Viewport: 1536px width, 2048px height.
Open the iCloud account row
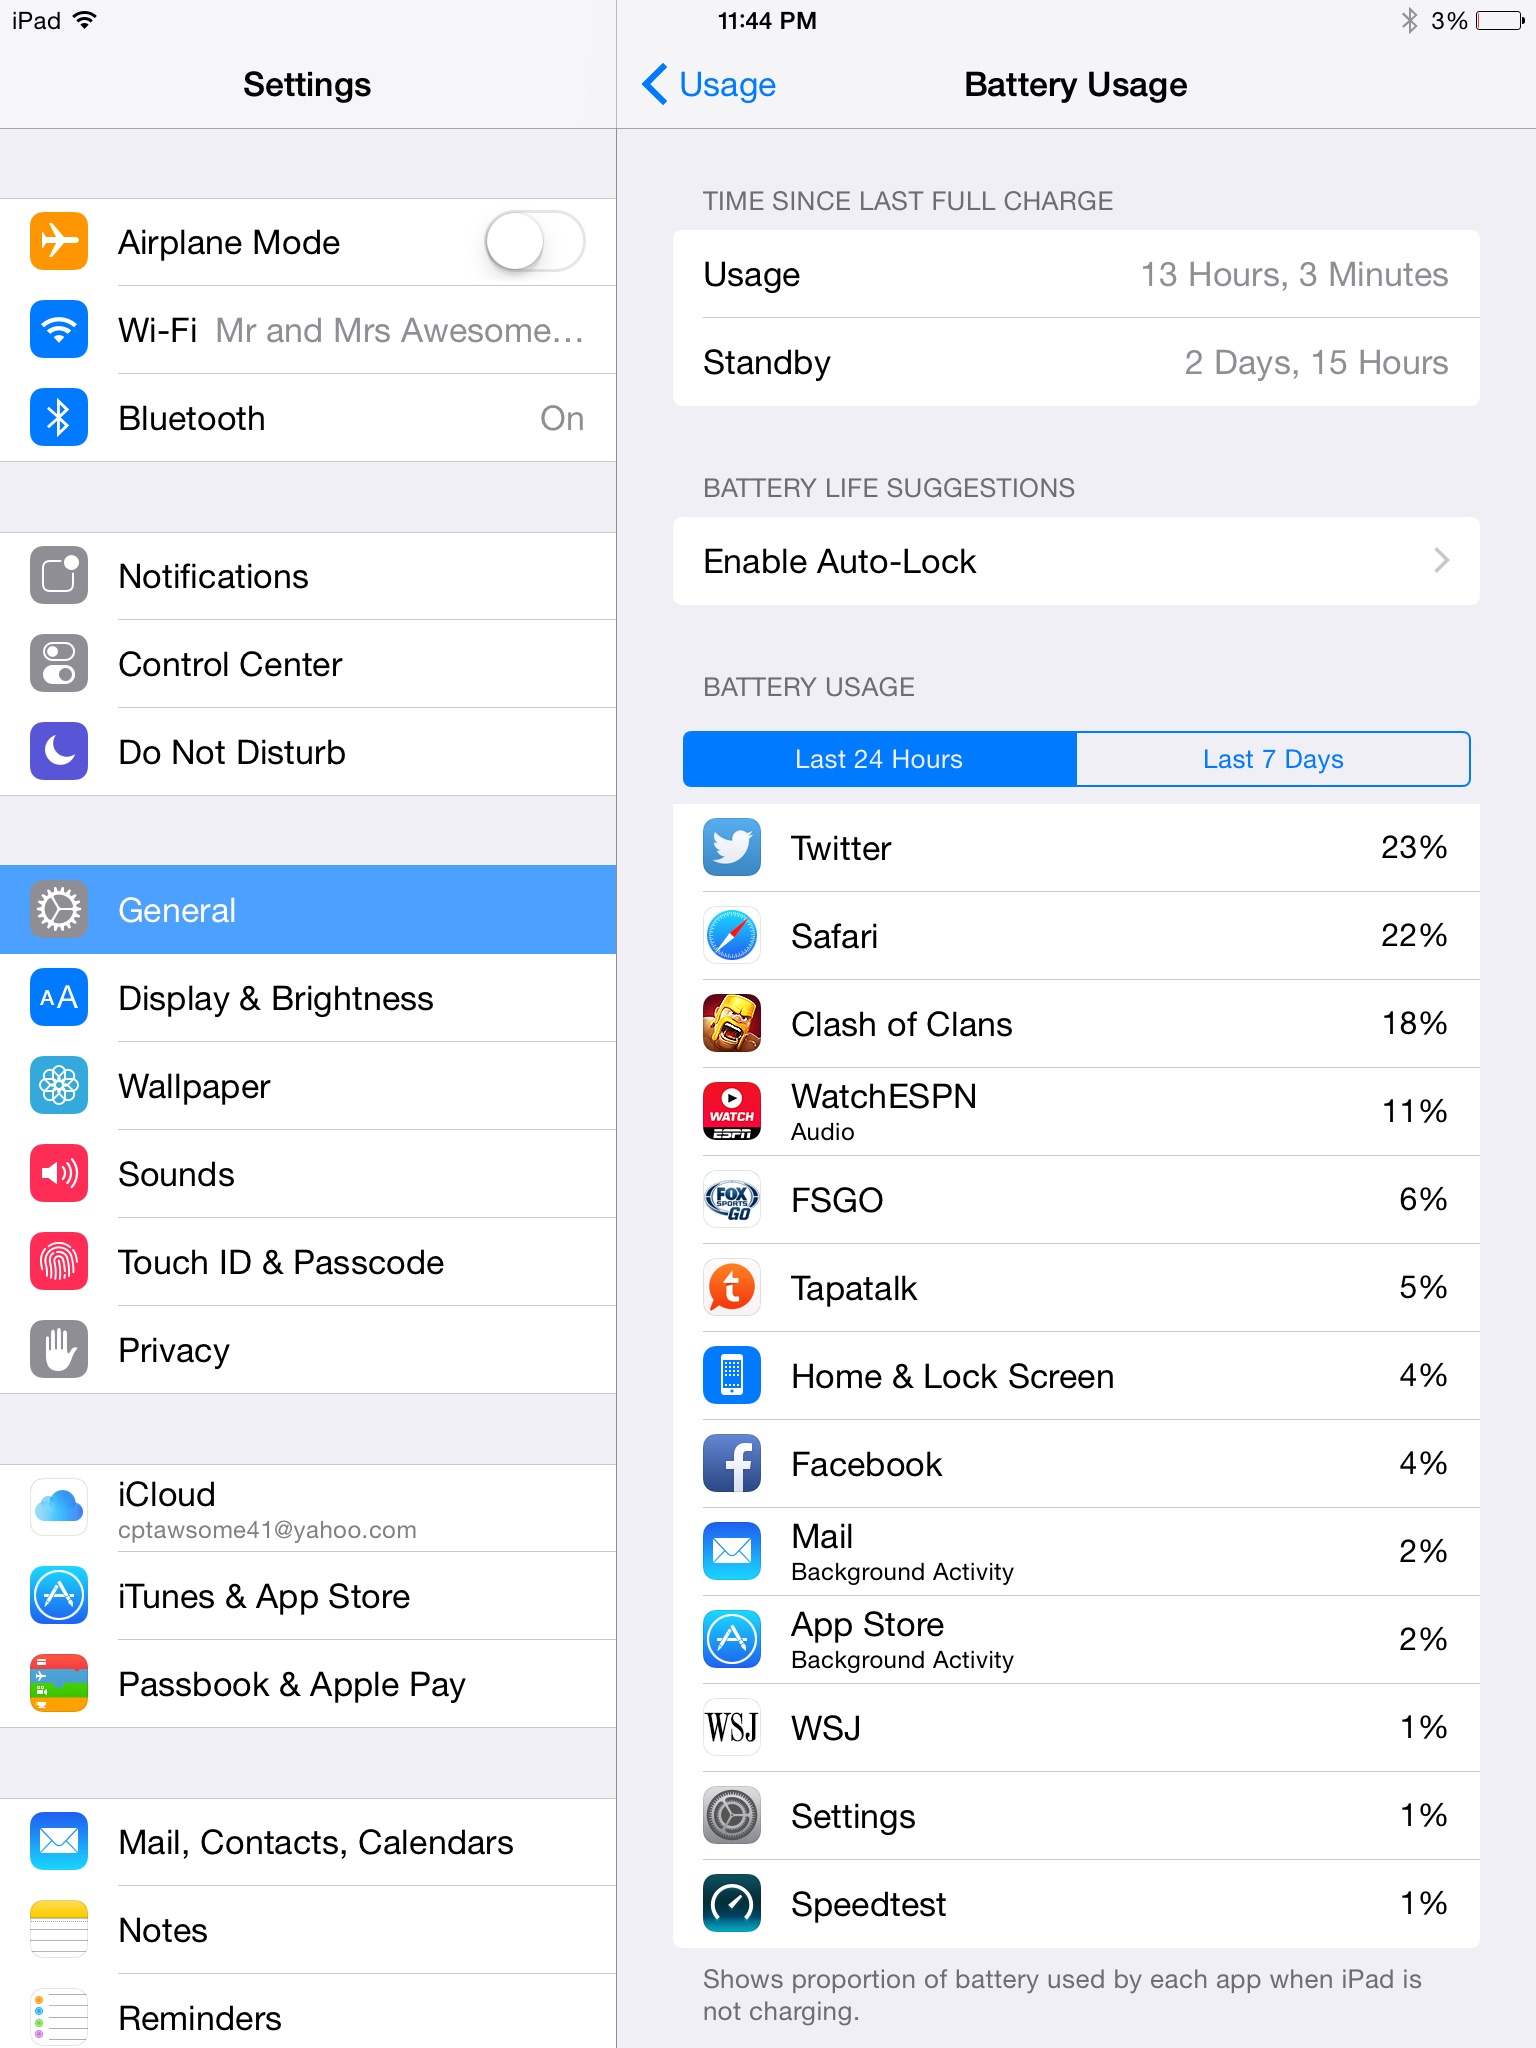tap(308, 1508)
